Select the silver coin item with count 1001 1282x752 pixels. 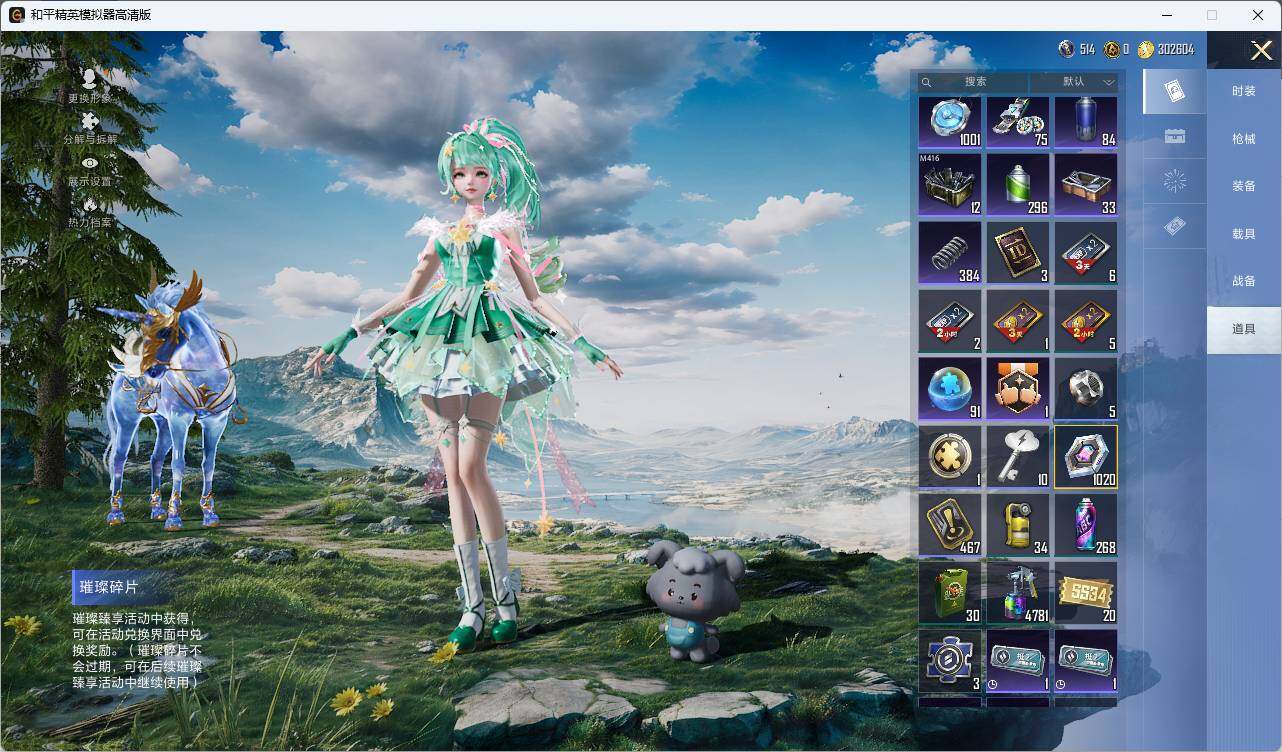tap(950, 122)
